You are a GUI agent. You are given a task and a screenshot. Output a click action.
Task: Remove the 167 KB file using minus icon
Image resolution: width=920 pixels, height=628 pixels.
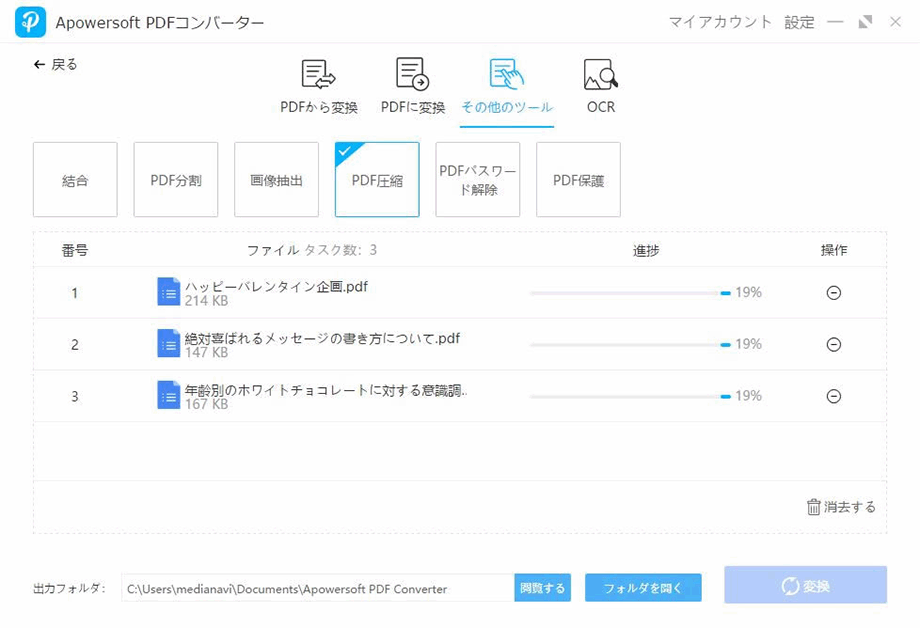[834, 396]
